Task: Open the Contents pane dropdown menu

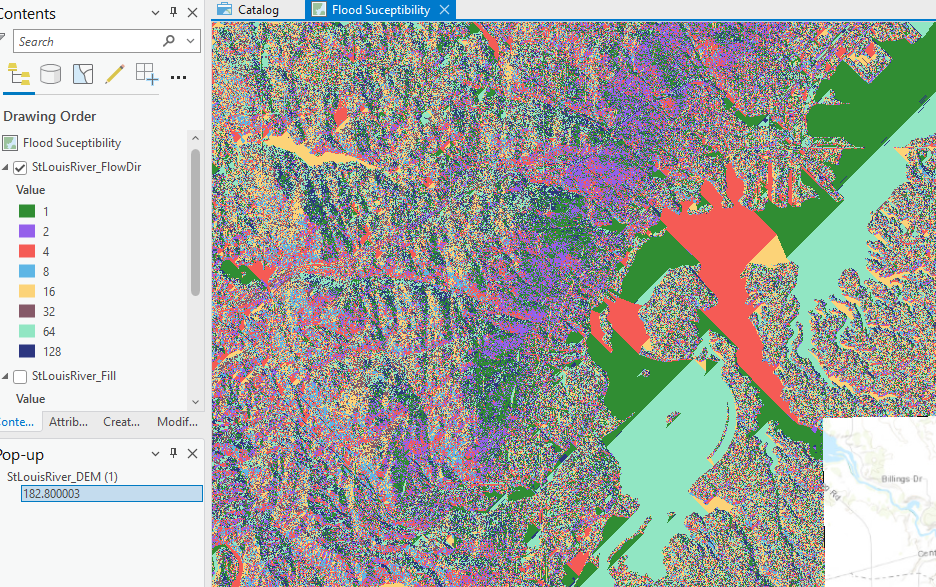Action: 154,13
